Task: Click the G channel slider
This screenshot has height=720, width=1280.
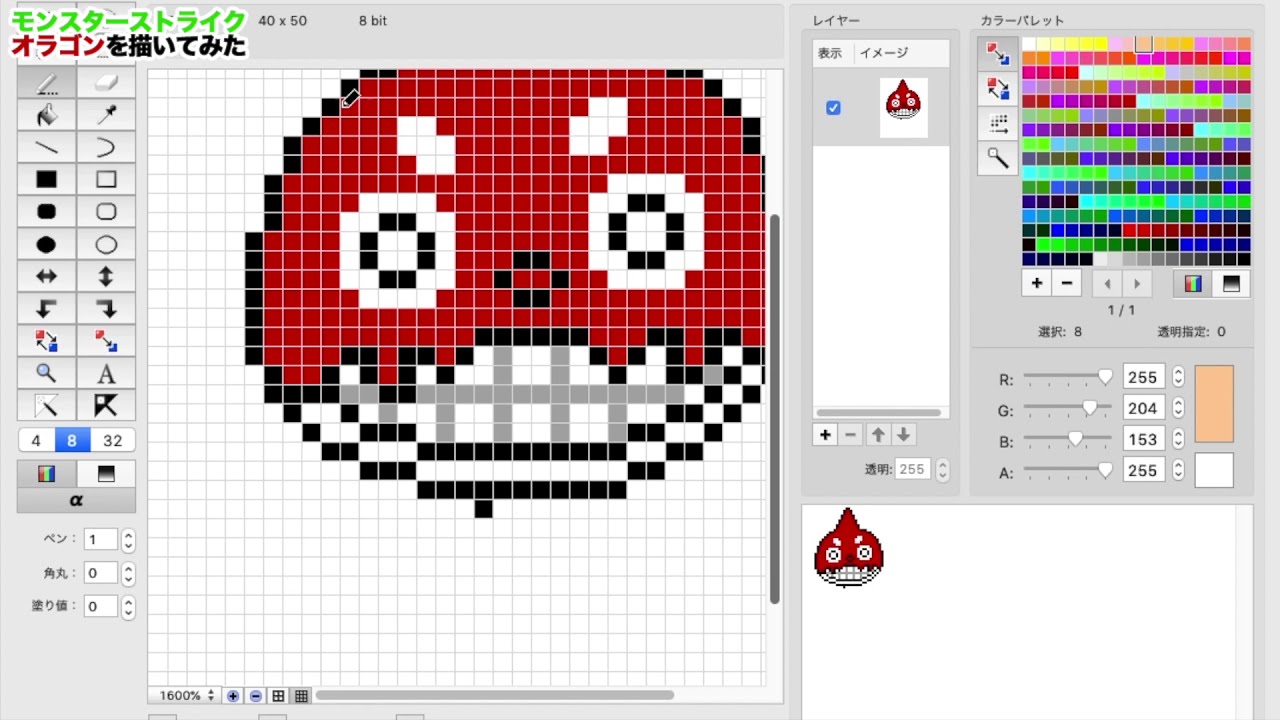Action: pyautogui.click(x=1067, y=408)
